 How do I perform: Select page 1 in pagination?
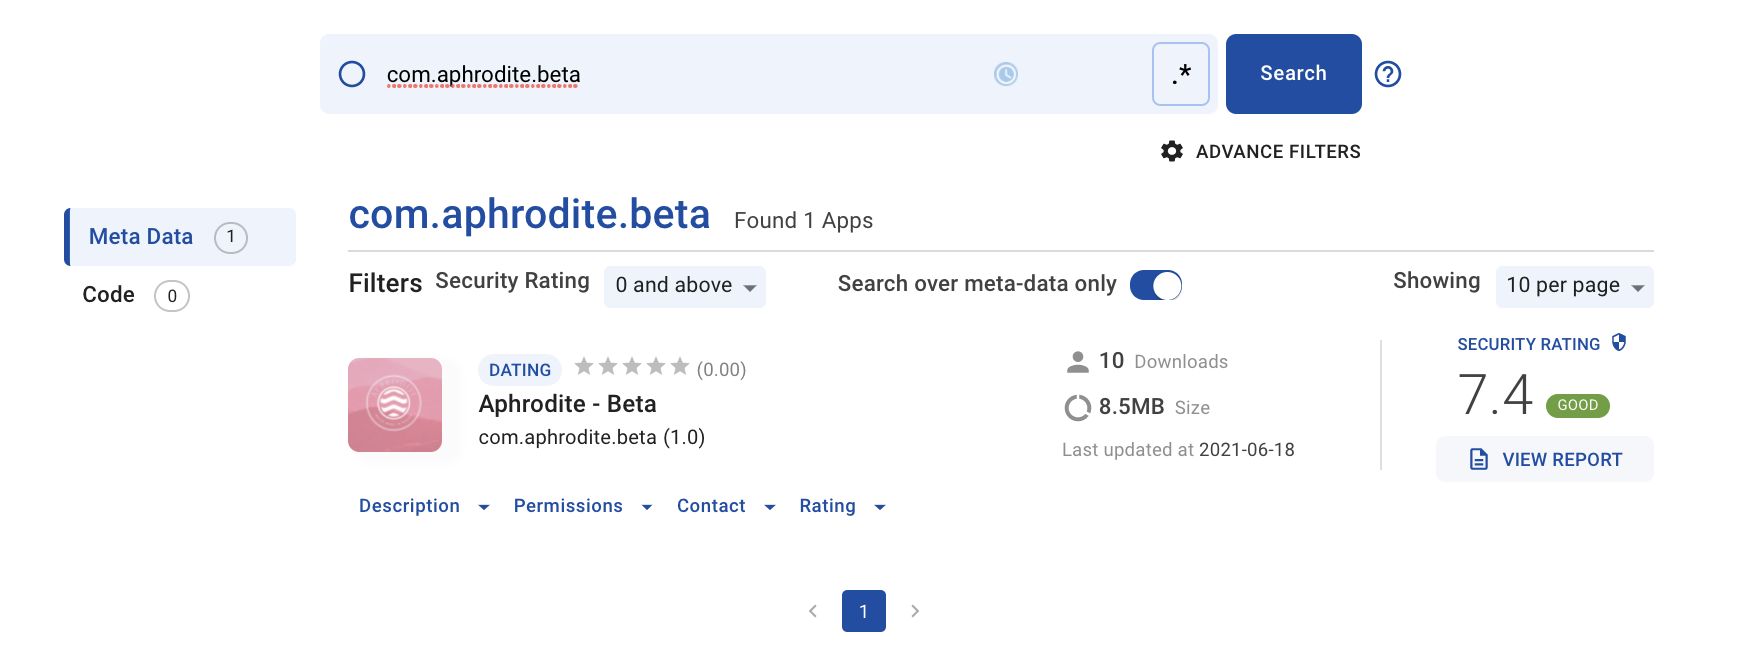[x=864, y=611]
